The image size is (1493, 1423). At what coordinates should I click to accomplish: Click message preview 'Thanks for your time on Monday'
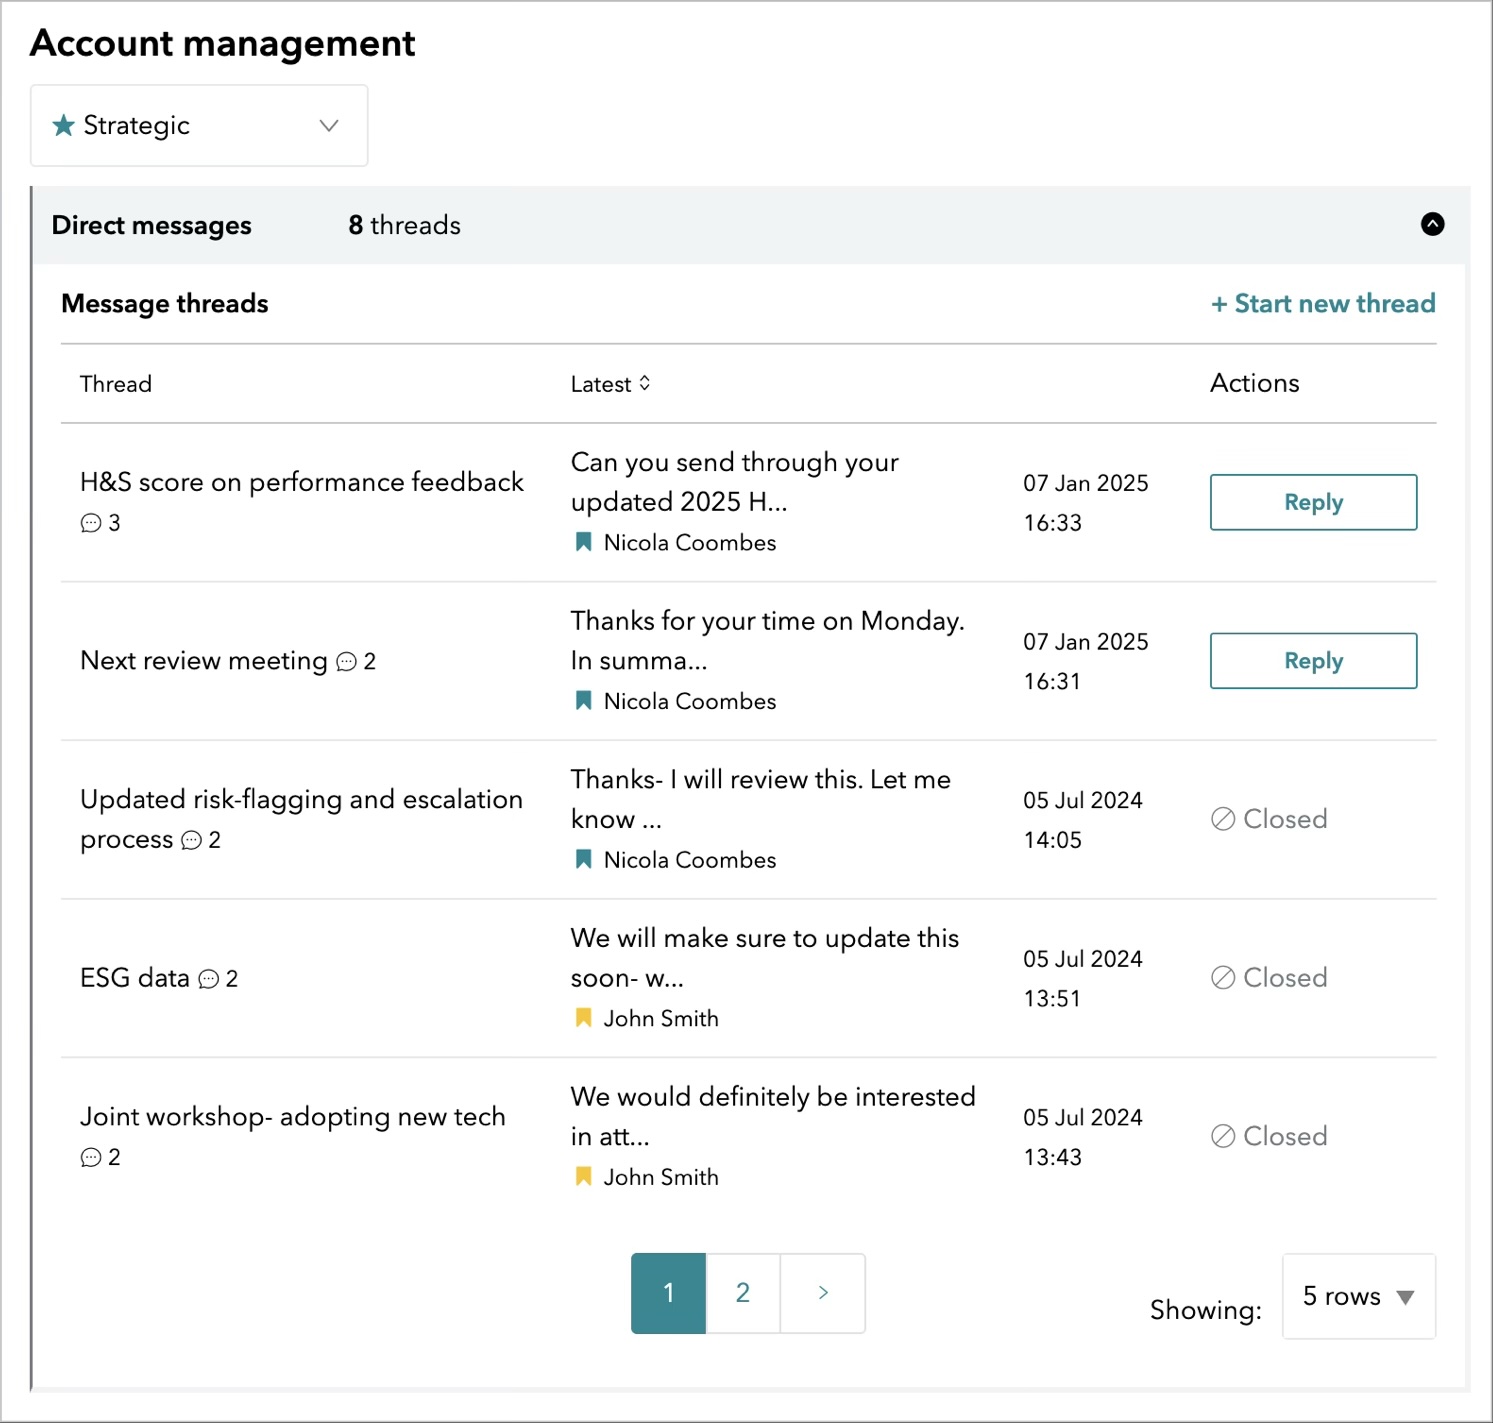pyautogui.click(x=768, y=641)
